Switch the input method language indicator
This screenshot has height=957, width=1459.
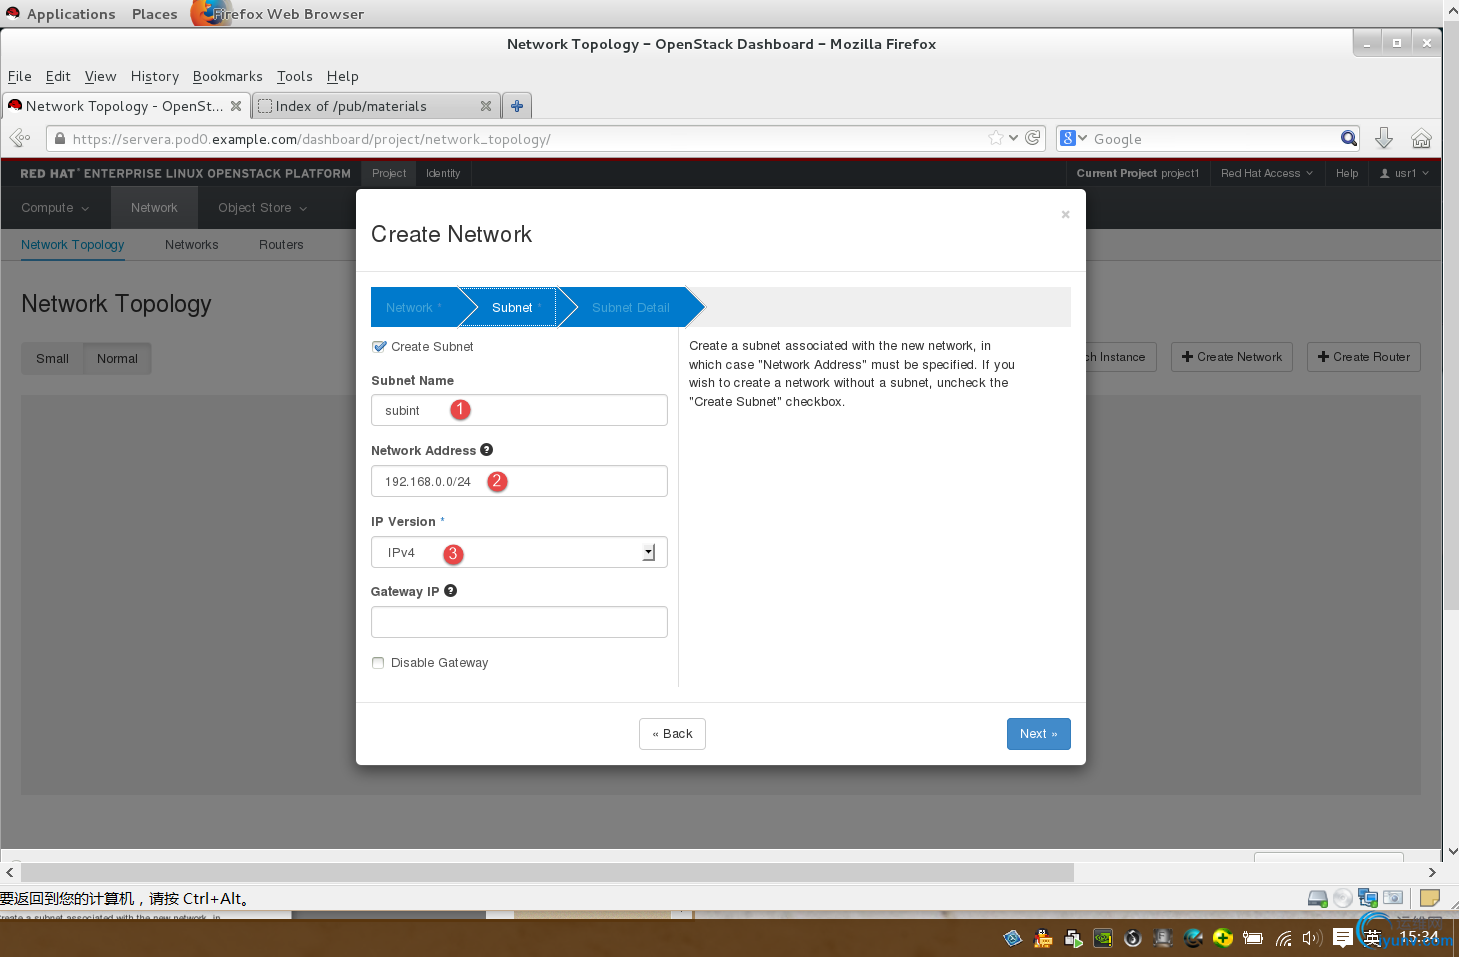pos(1373,938)
